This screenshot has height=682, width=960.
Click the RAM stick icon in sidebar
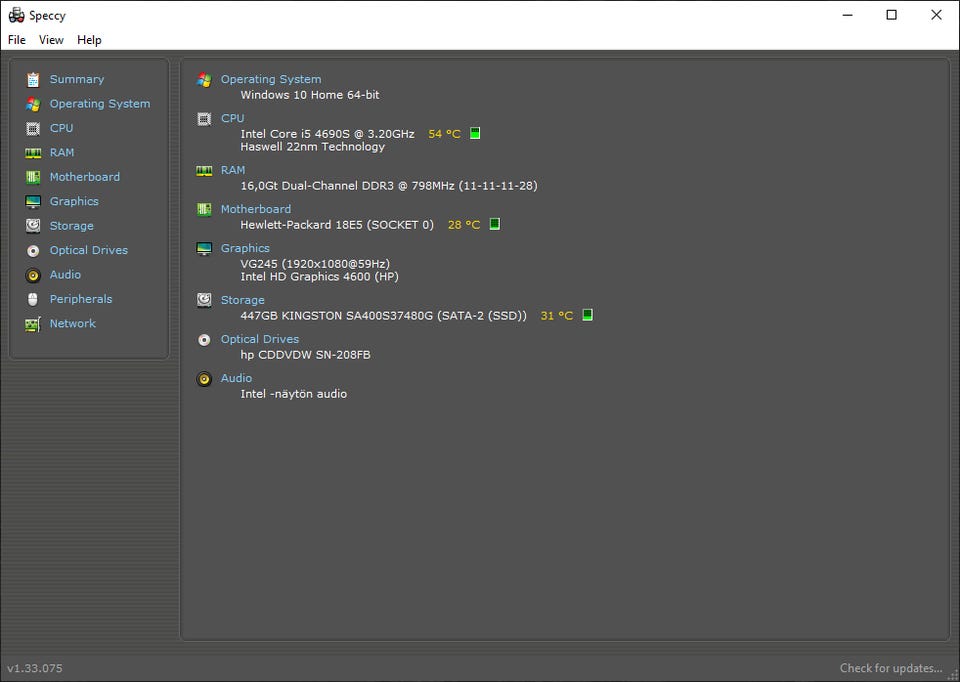(x=33, y=153)
